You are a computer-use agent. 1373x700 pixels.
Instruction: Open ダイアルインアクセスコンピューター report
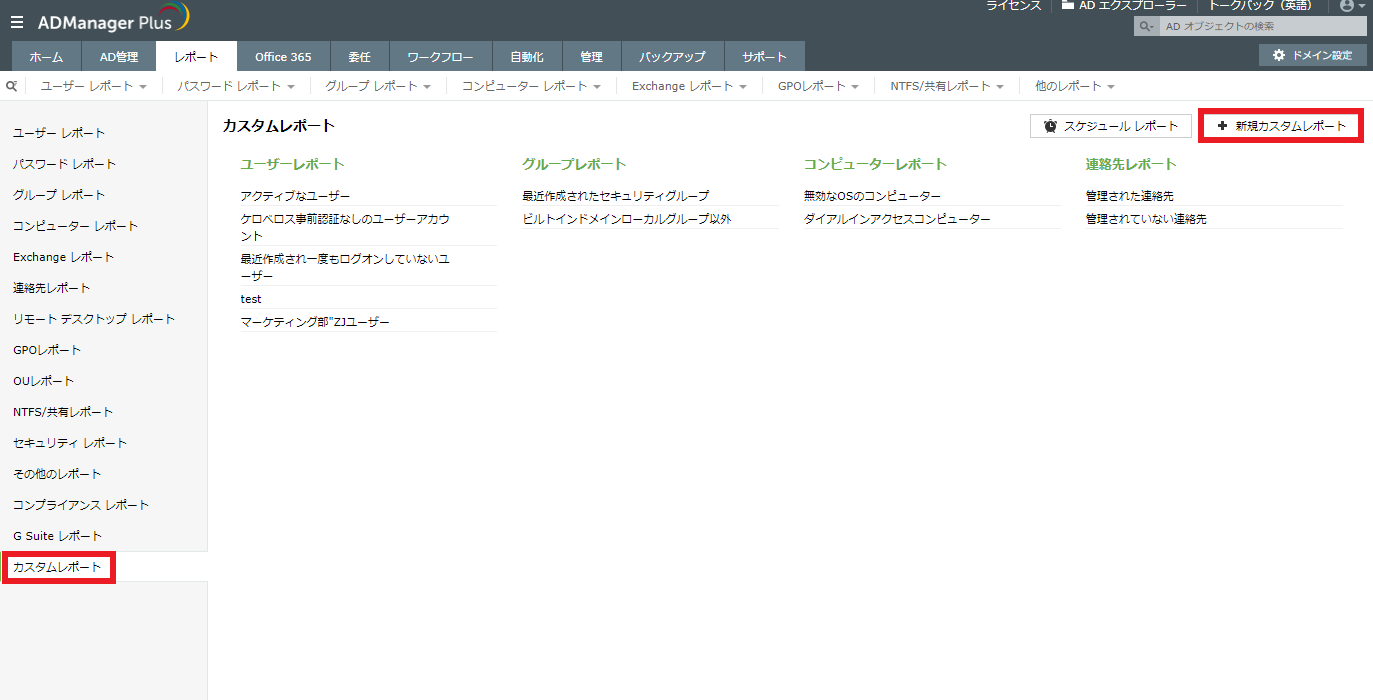[897, 219]
